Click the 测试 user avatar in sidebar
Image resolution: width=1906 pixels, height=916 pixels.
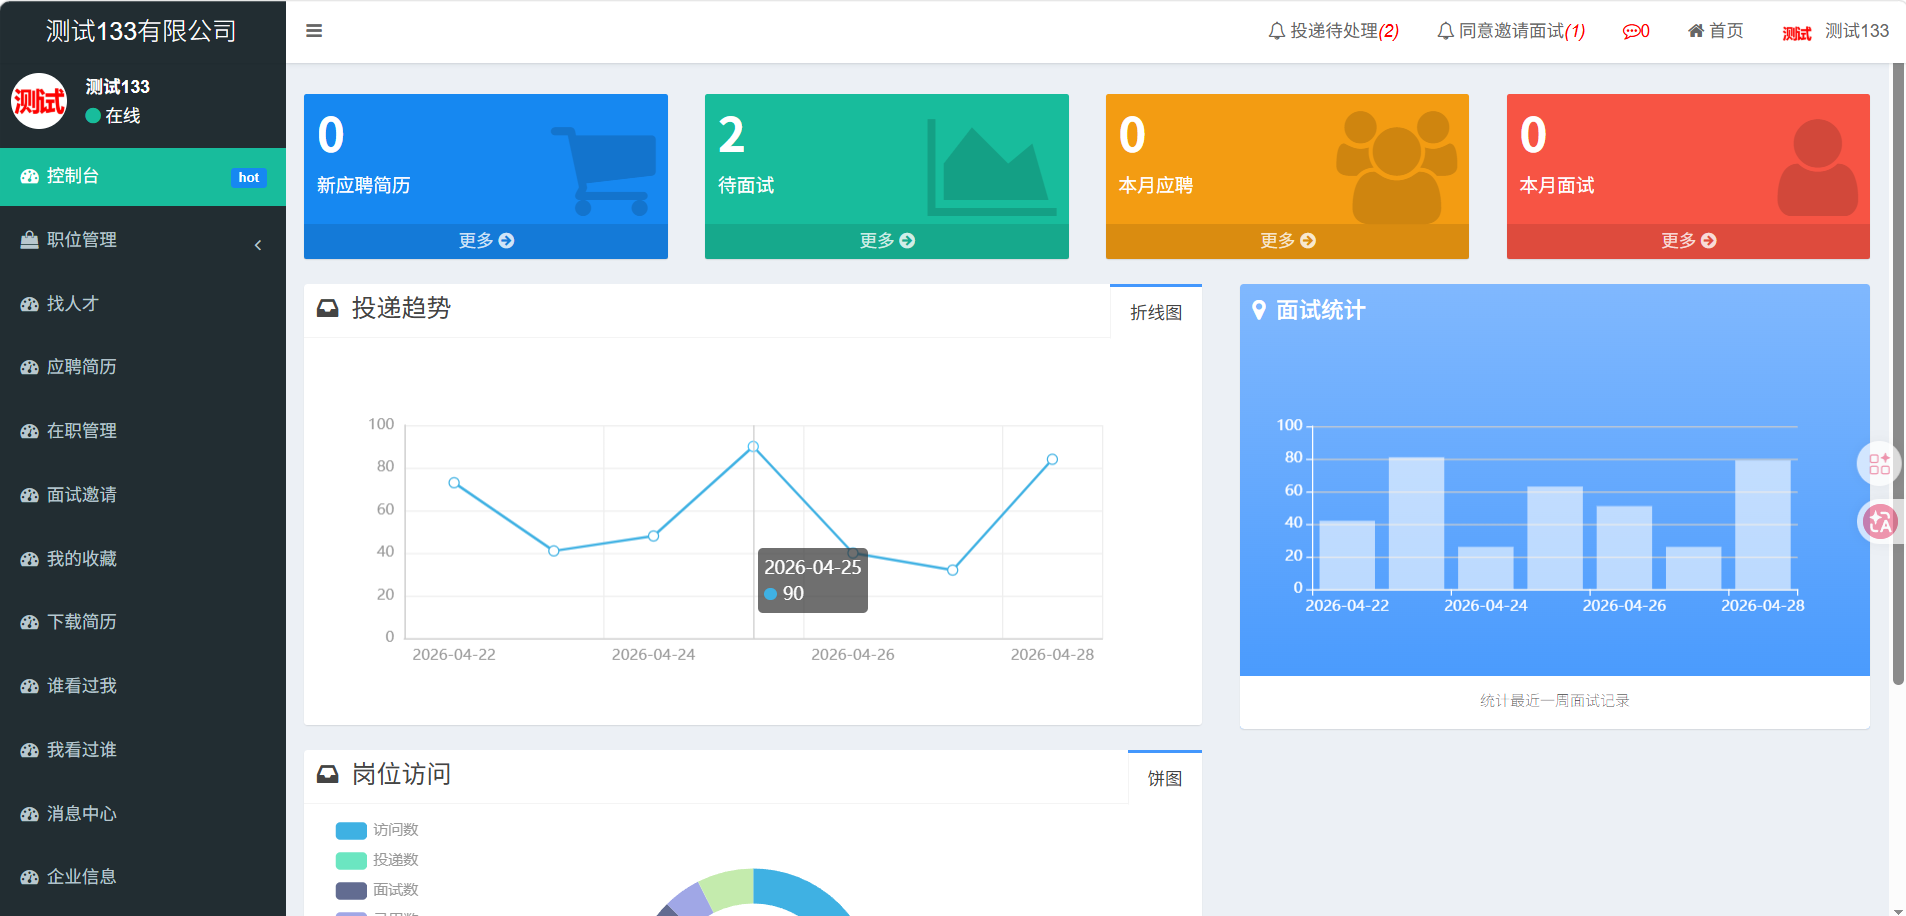pyautogui.click(x=39, y=101)
